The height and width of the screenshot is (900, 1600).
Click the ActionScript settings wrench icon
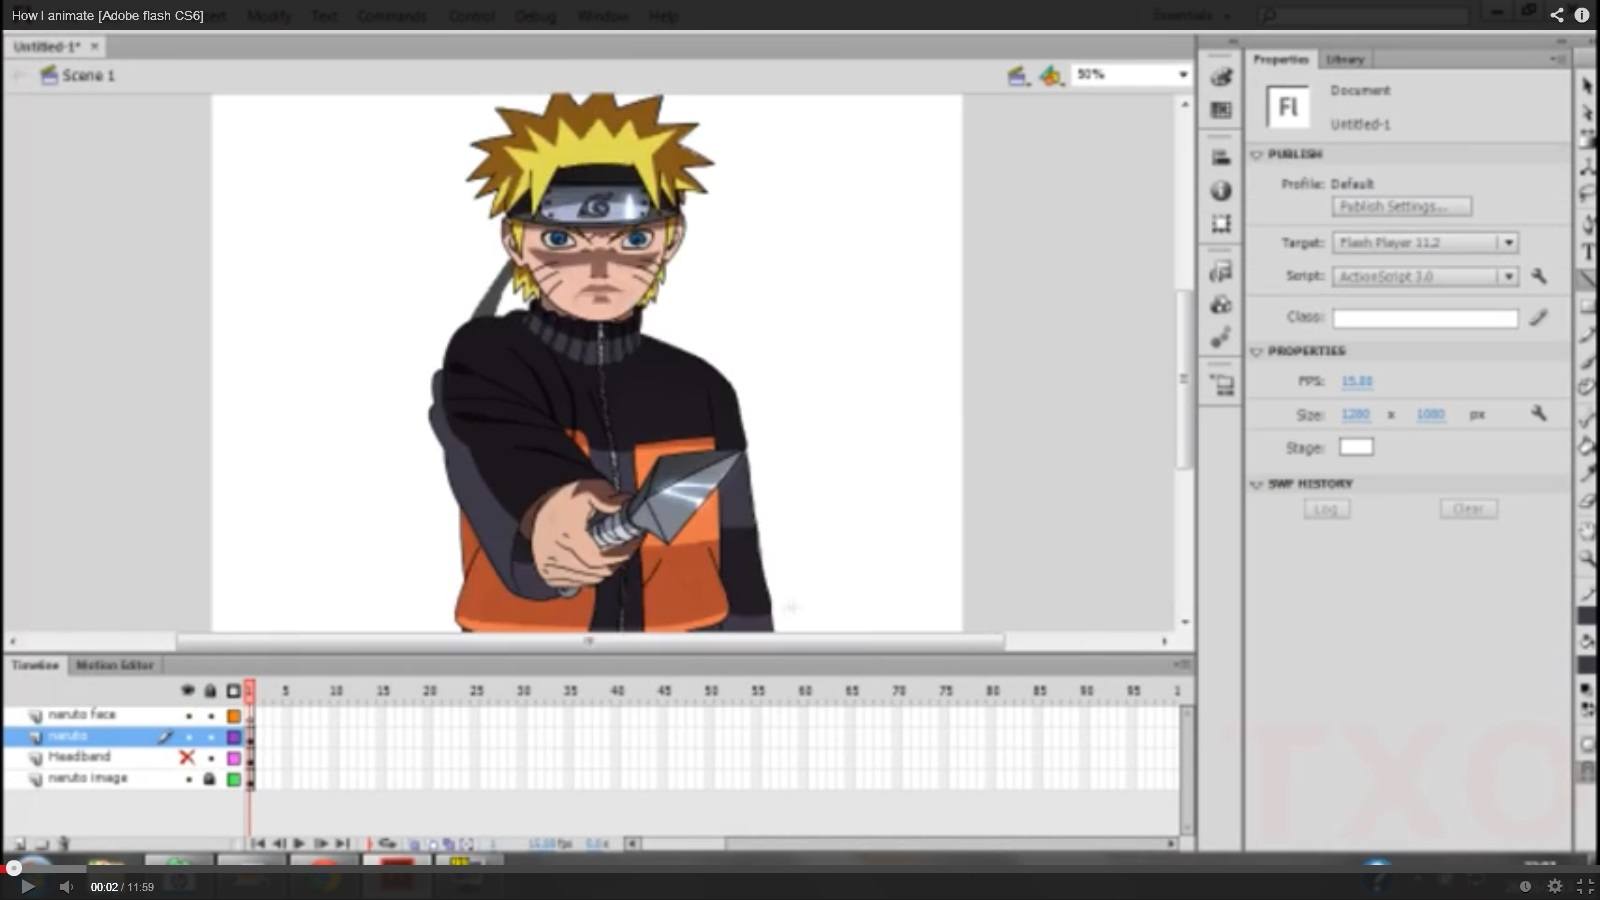1539,276
